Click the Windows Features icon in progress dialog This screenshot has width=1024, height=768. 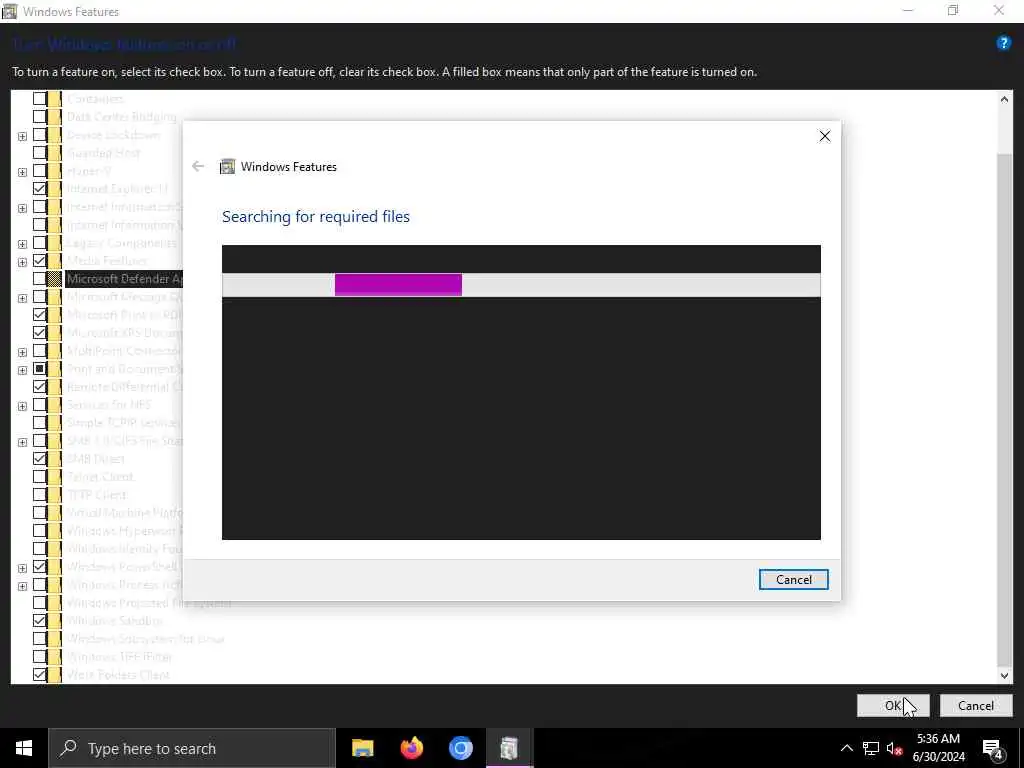227,167
